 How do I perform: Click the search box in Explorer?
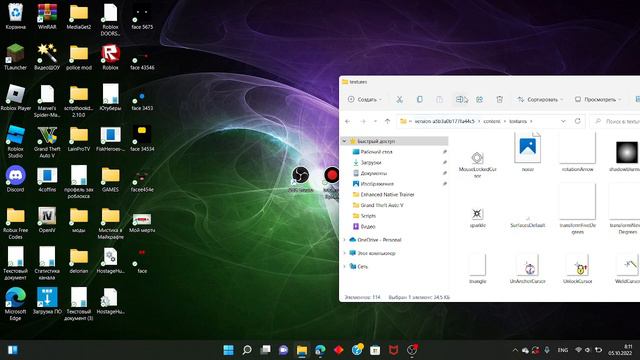tap(616, 121)
